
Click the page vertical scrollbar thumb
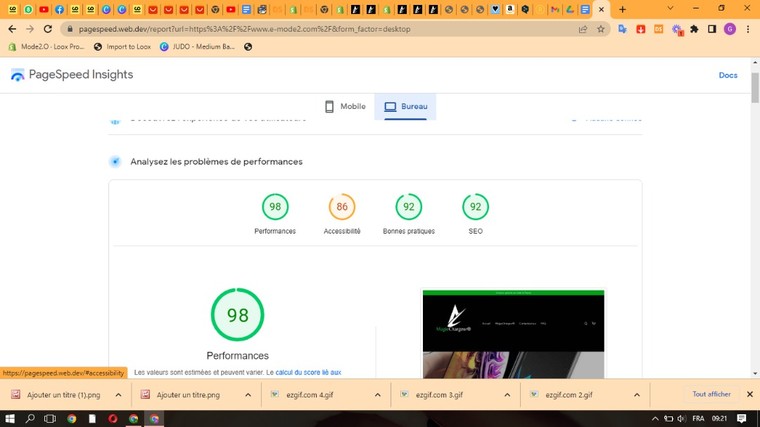tap(755, 88)
